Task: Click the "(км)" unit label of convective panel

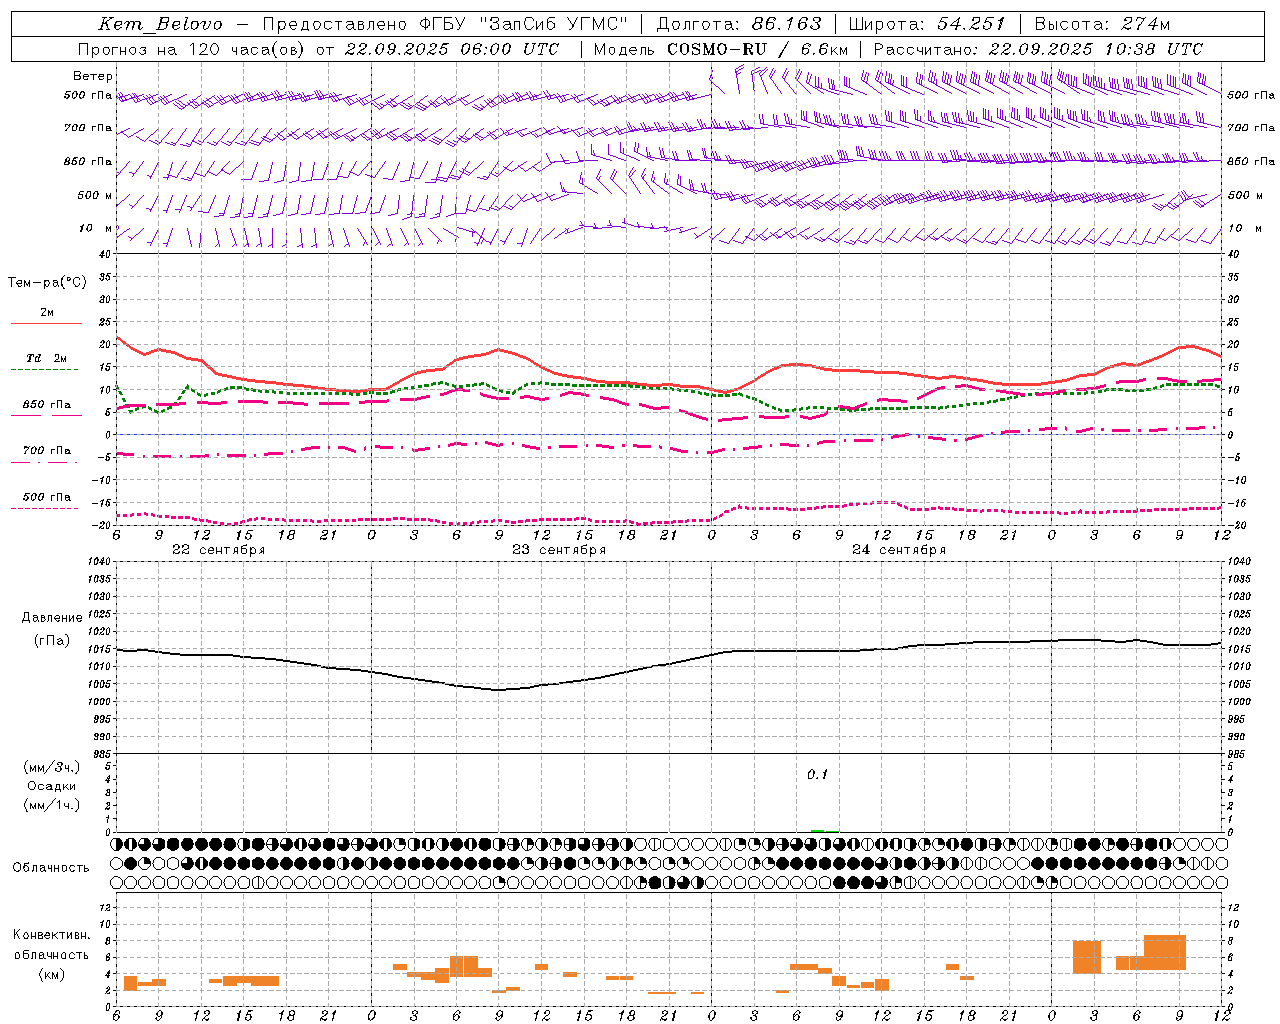Action: pyautogui.click(x=51, y=974)
